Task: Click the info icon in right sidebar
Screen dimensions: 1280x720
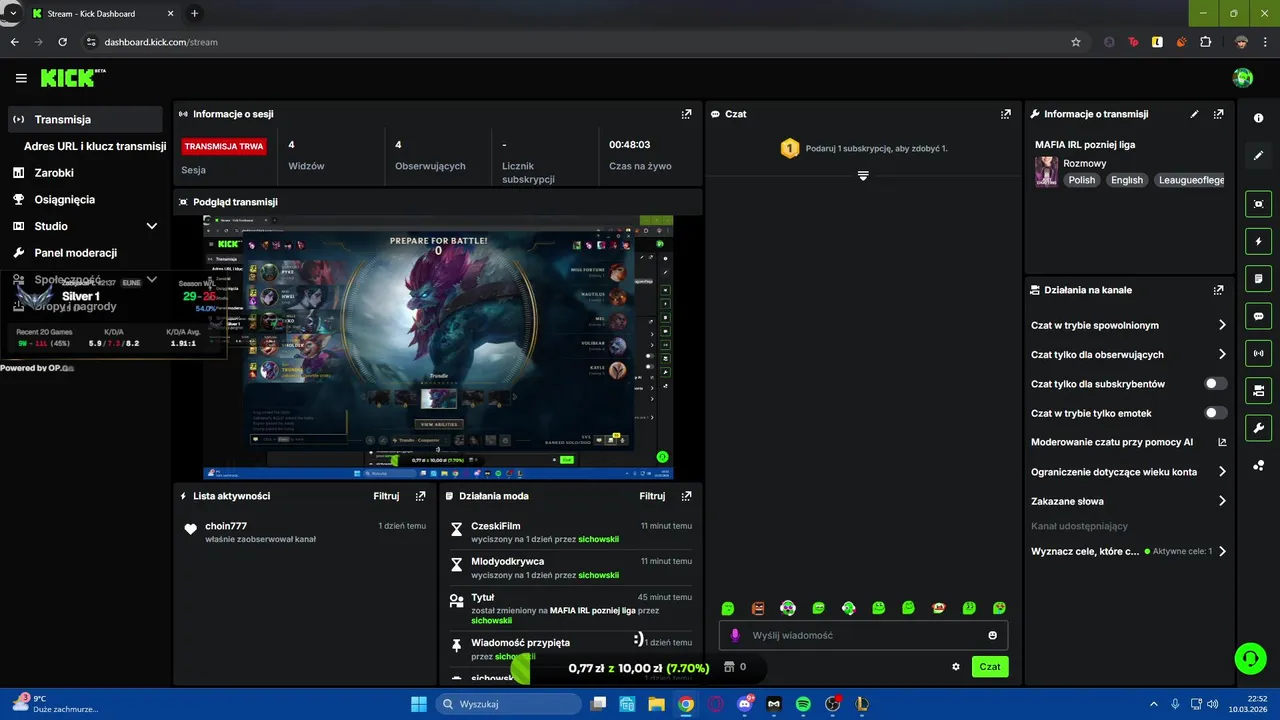Action: pos(1258,118)
